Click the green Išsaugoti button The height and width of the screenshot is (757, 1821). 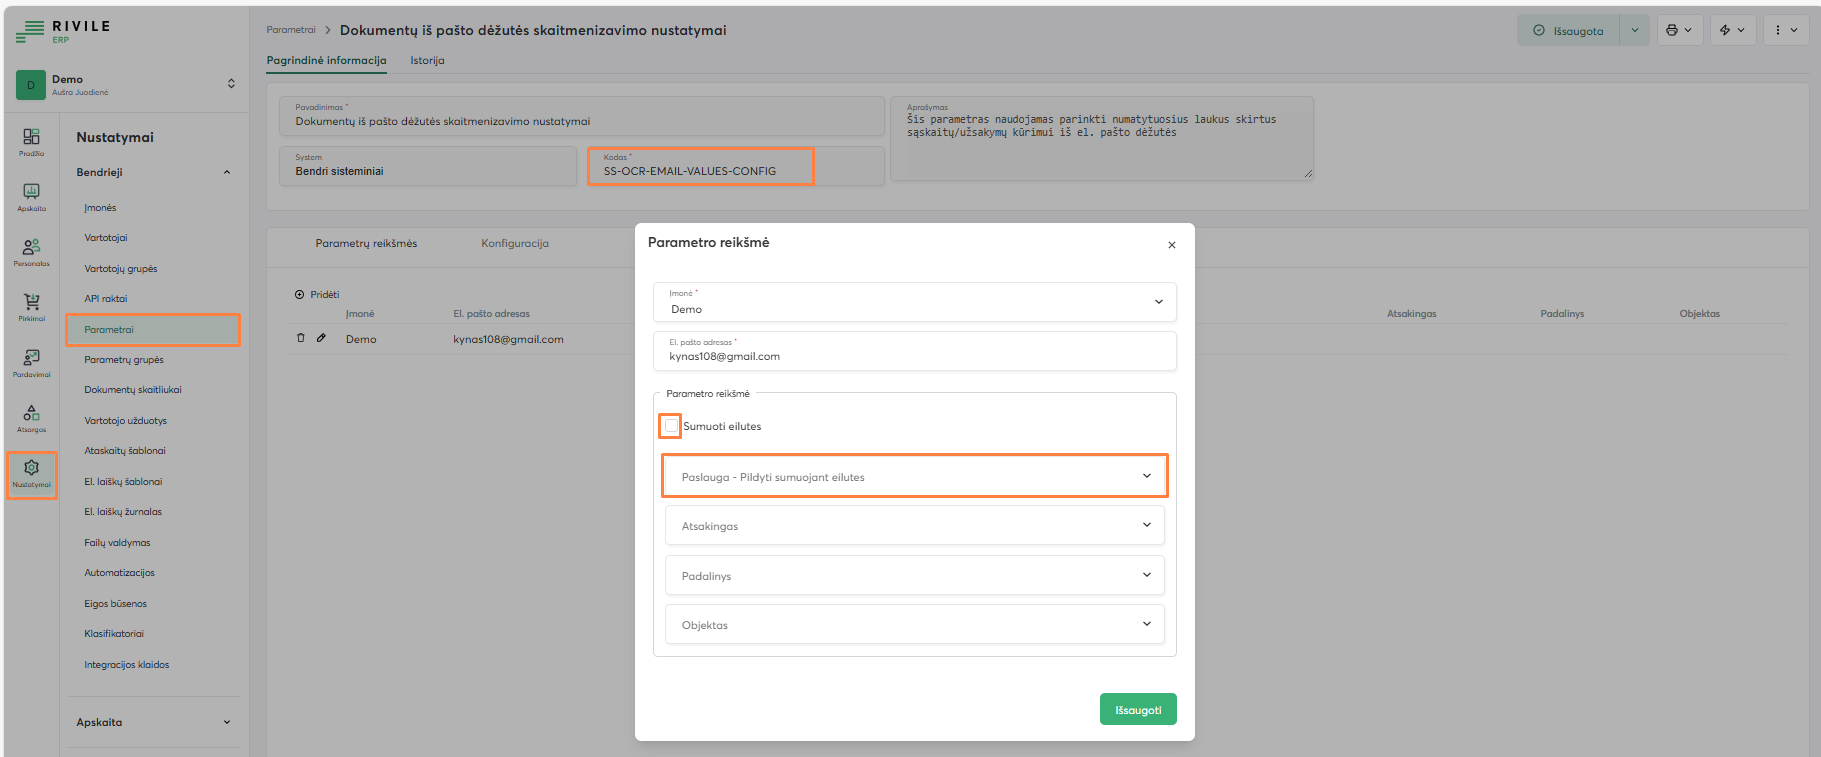[x=1137, y=710]
